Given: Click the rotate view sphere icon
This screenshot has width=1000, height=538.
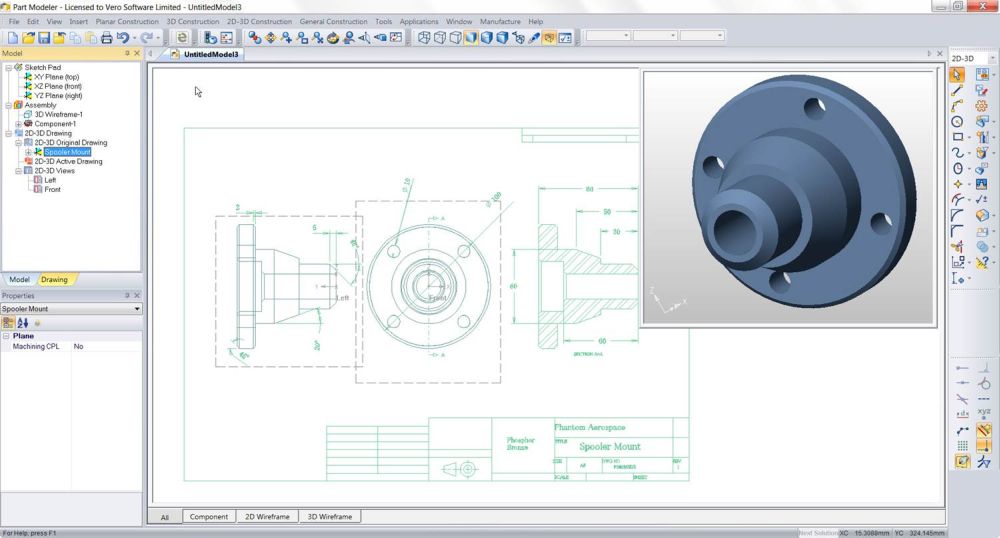Looking at the screenshot, I should [333, 38].
